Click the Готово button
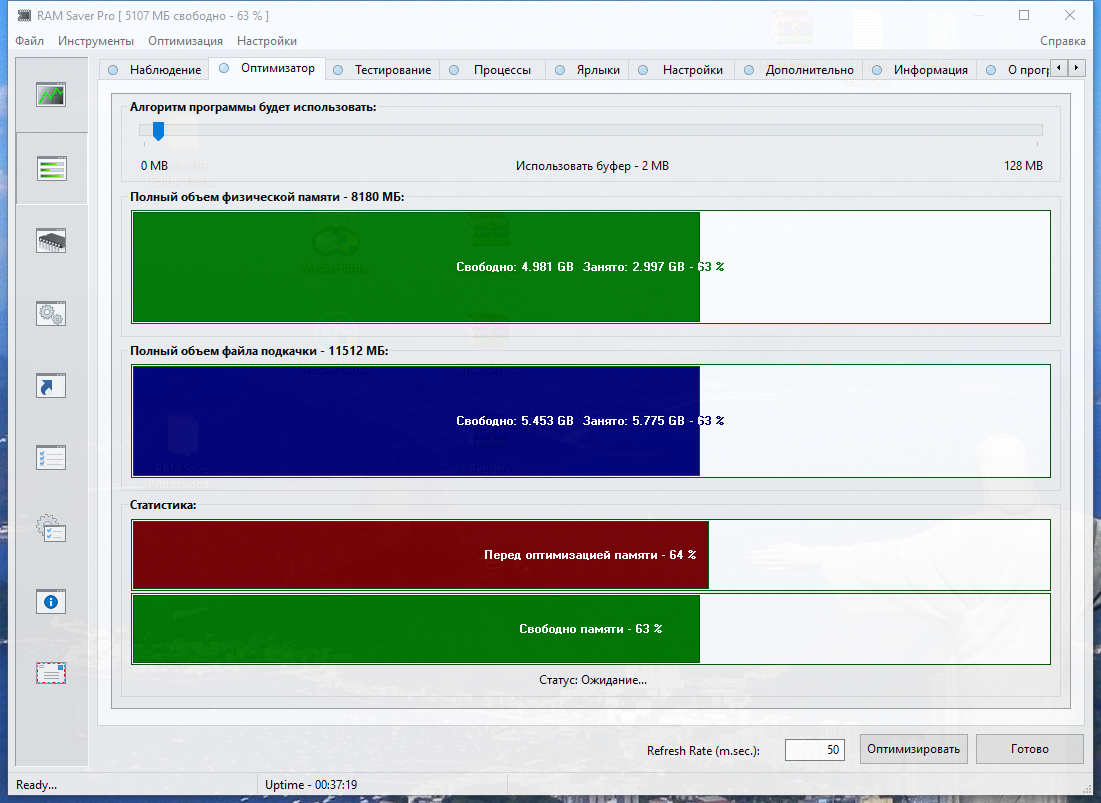This screenshot has height=803, width=1101. click(1029, 749)
